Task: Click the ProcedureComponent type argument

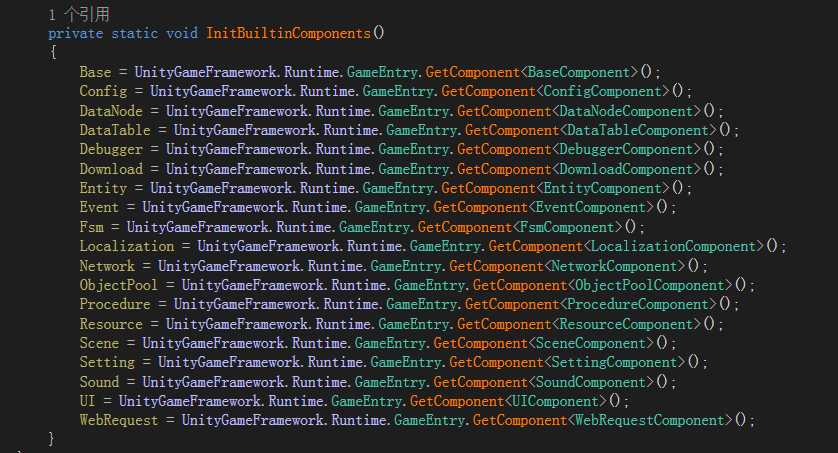Action: coord(638,304)
